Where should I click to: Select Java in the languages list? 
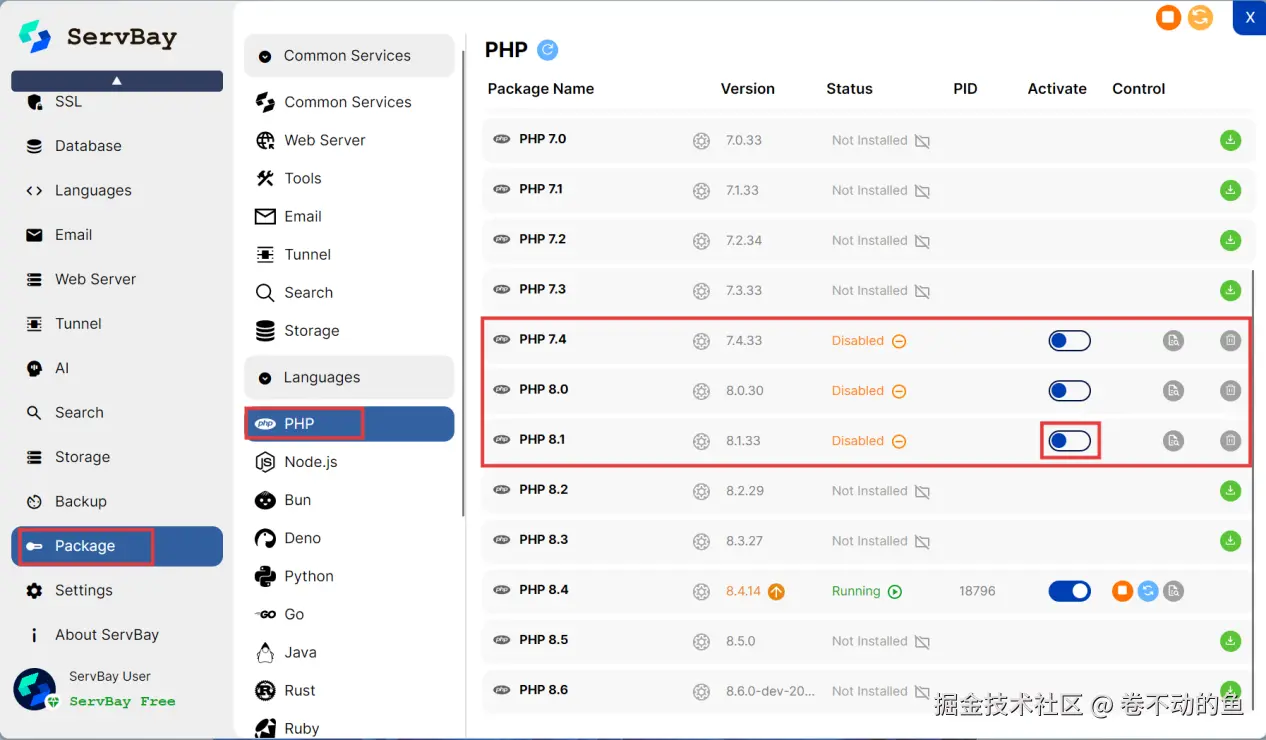tap(349, 652)
